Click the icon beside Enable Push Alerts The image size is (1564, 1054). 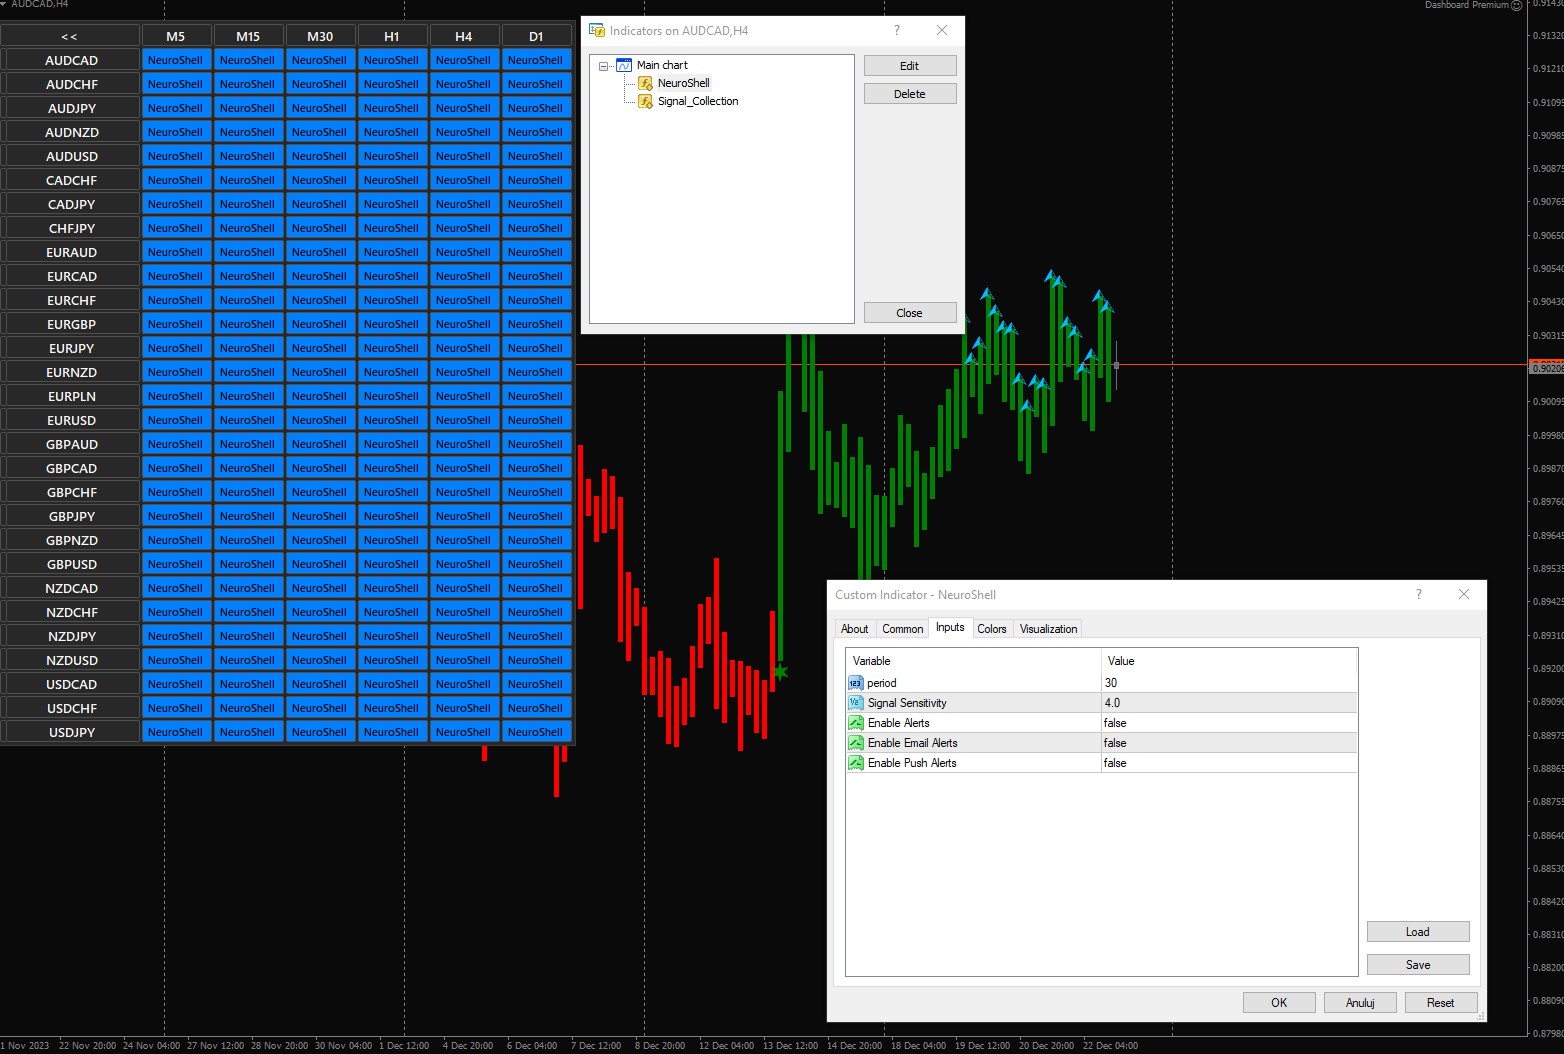coord(855,763)
